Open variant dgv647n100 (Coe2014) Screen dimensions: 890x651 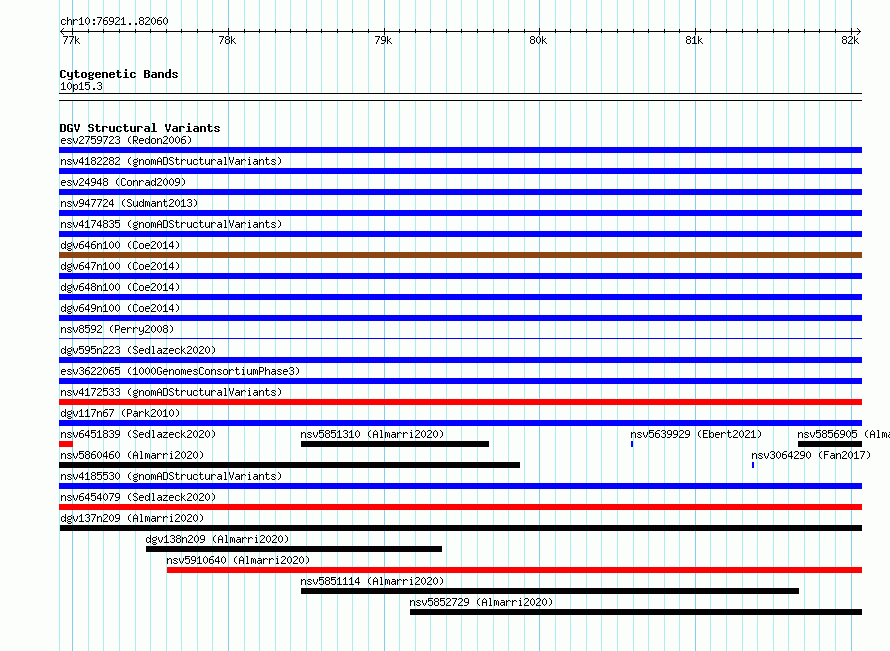click(120, 266)
